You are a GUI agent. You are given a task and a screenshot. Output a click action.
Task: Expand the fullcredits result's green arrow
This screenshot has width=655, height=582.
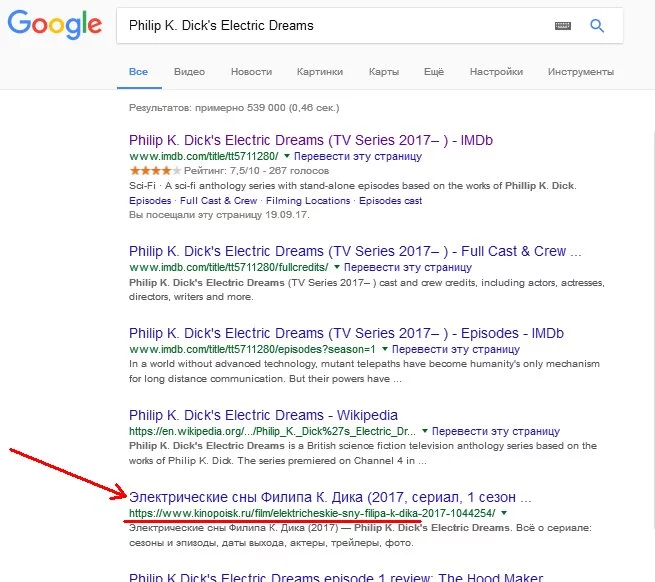tap(337, 268)
